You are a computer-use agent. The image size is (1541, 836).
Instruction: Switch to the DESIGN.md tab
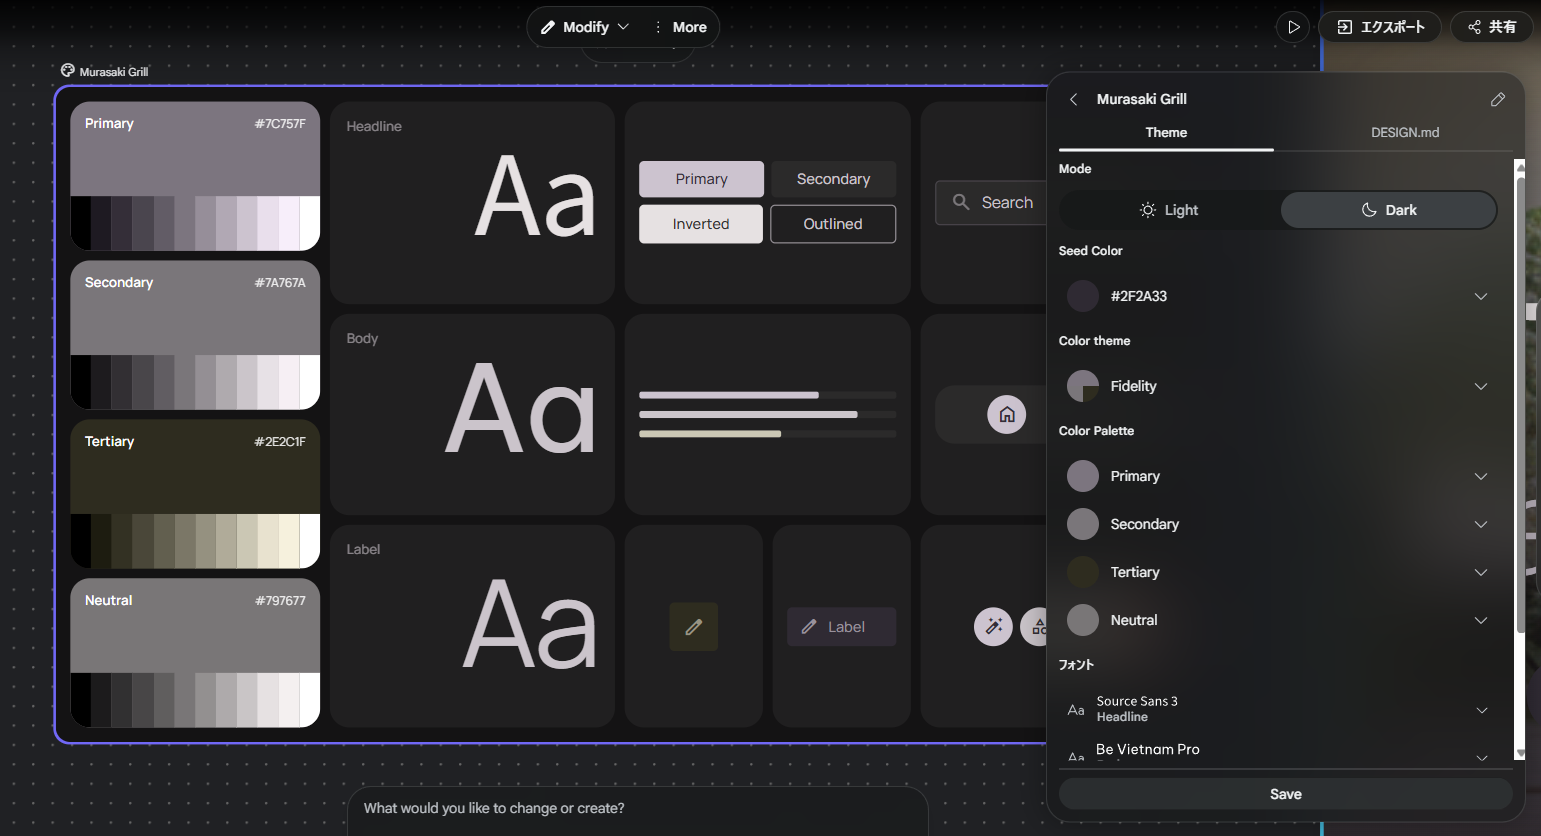pyautogui.click(x=1404, y=132)
